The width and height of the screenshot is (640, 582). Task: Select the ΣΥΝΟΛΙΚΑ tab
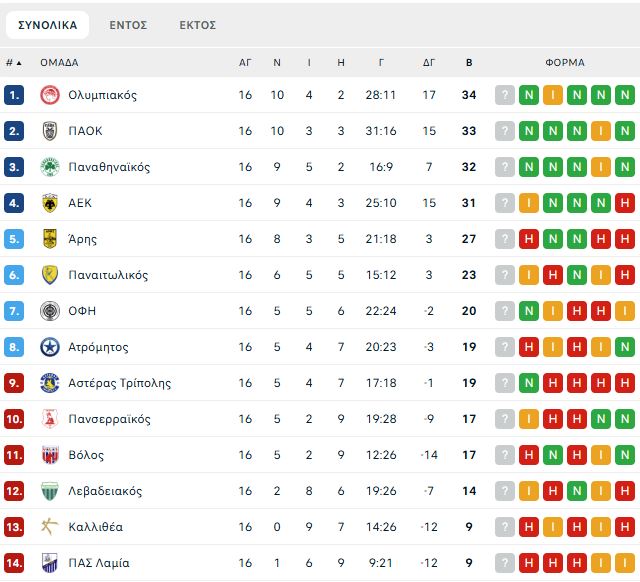[x=49, y=25]
